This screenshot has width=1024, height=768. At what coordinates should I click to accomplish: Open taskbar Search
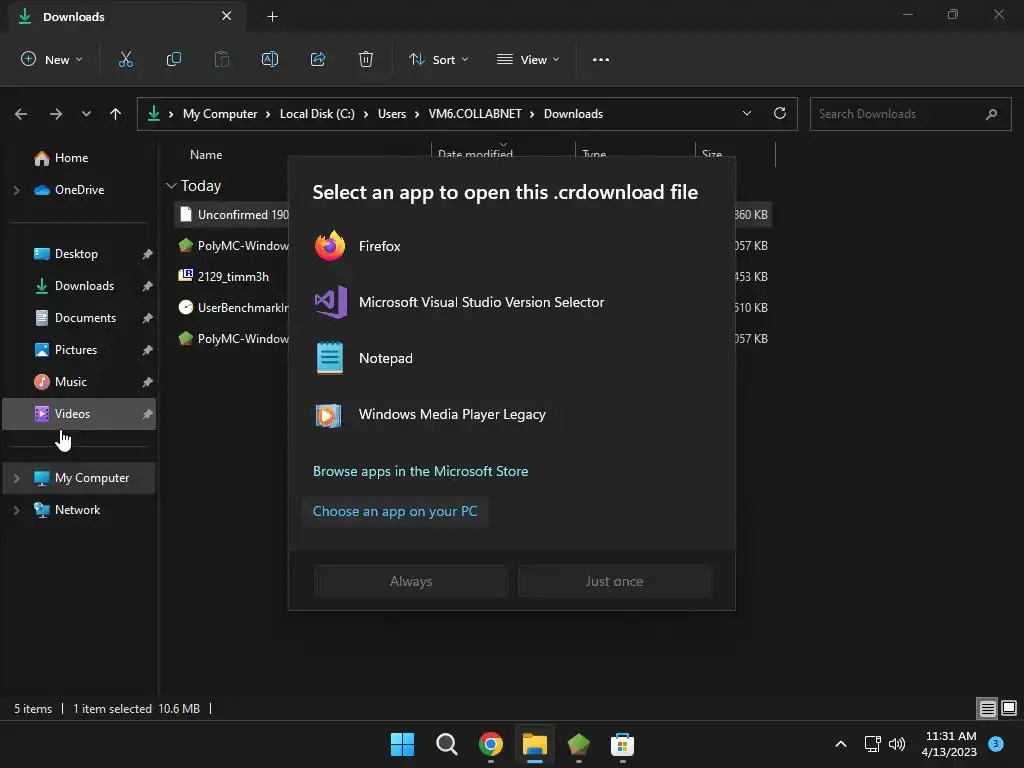pos(447,744)
